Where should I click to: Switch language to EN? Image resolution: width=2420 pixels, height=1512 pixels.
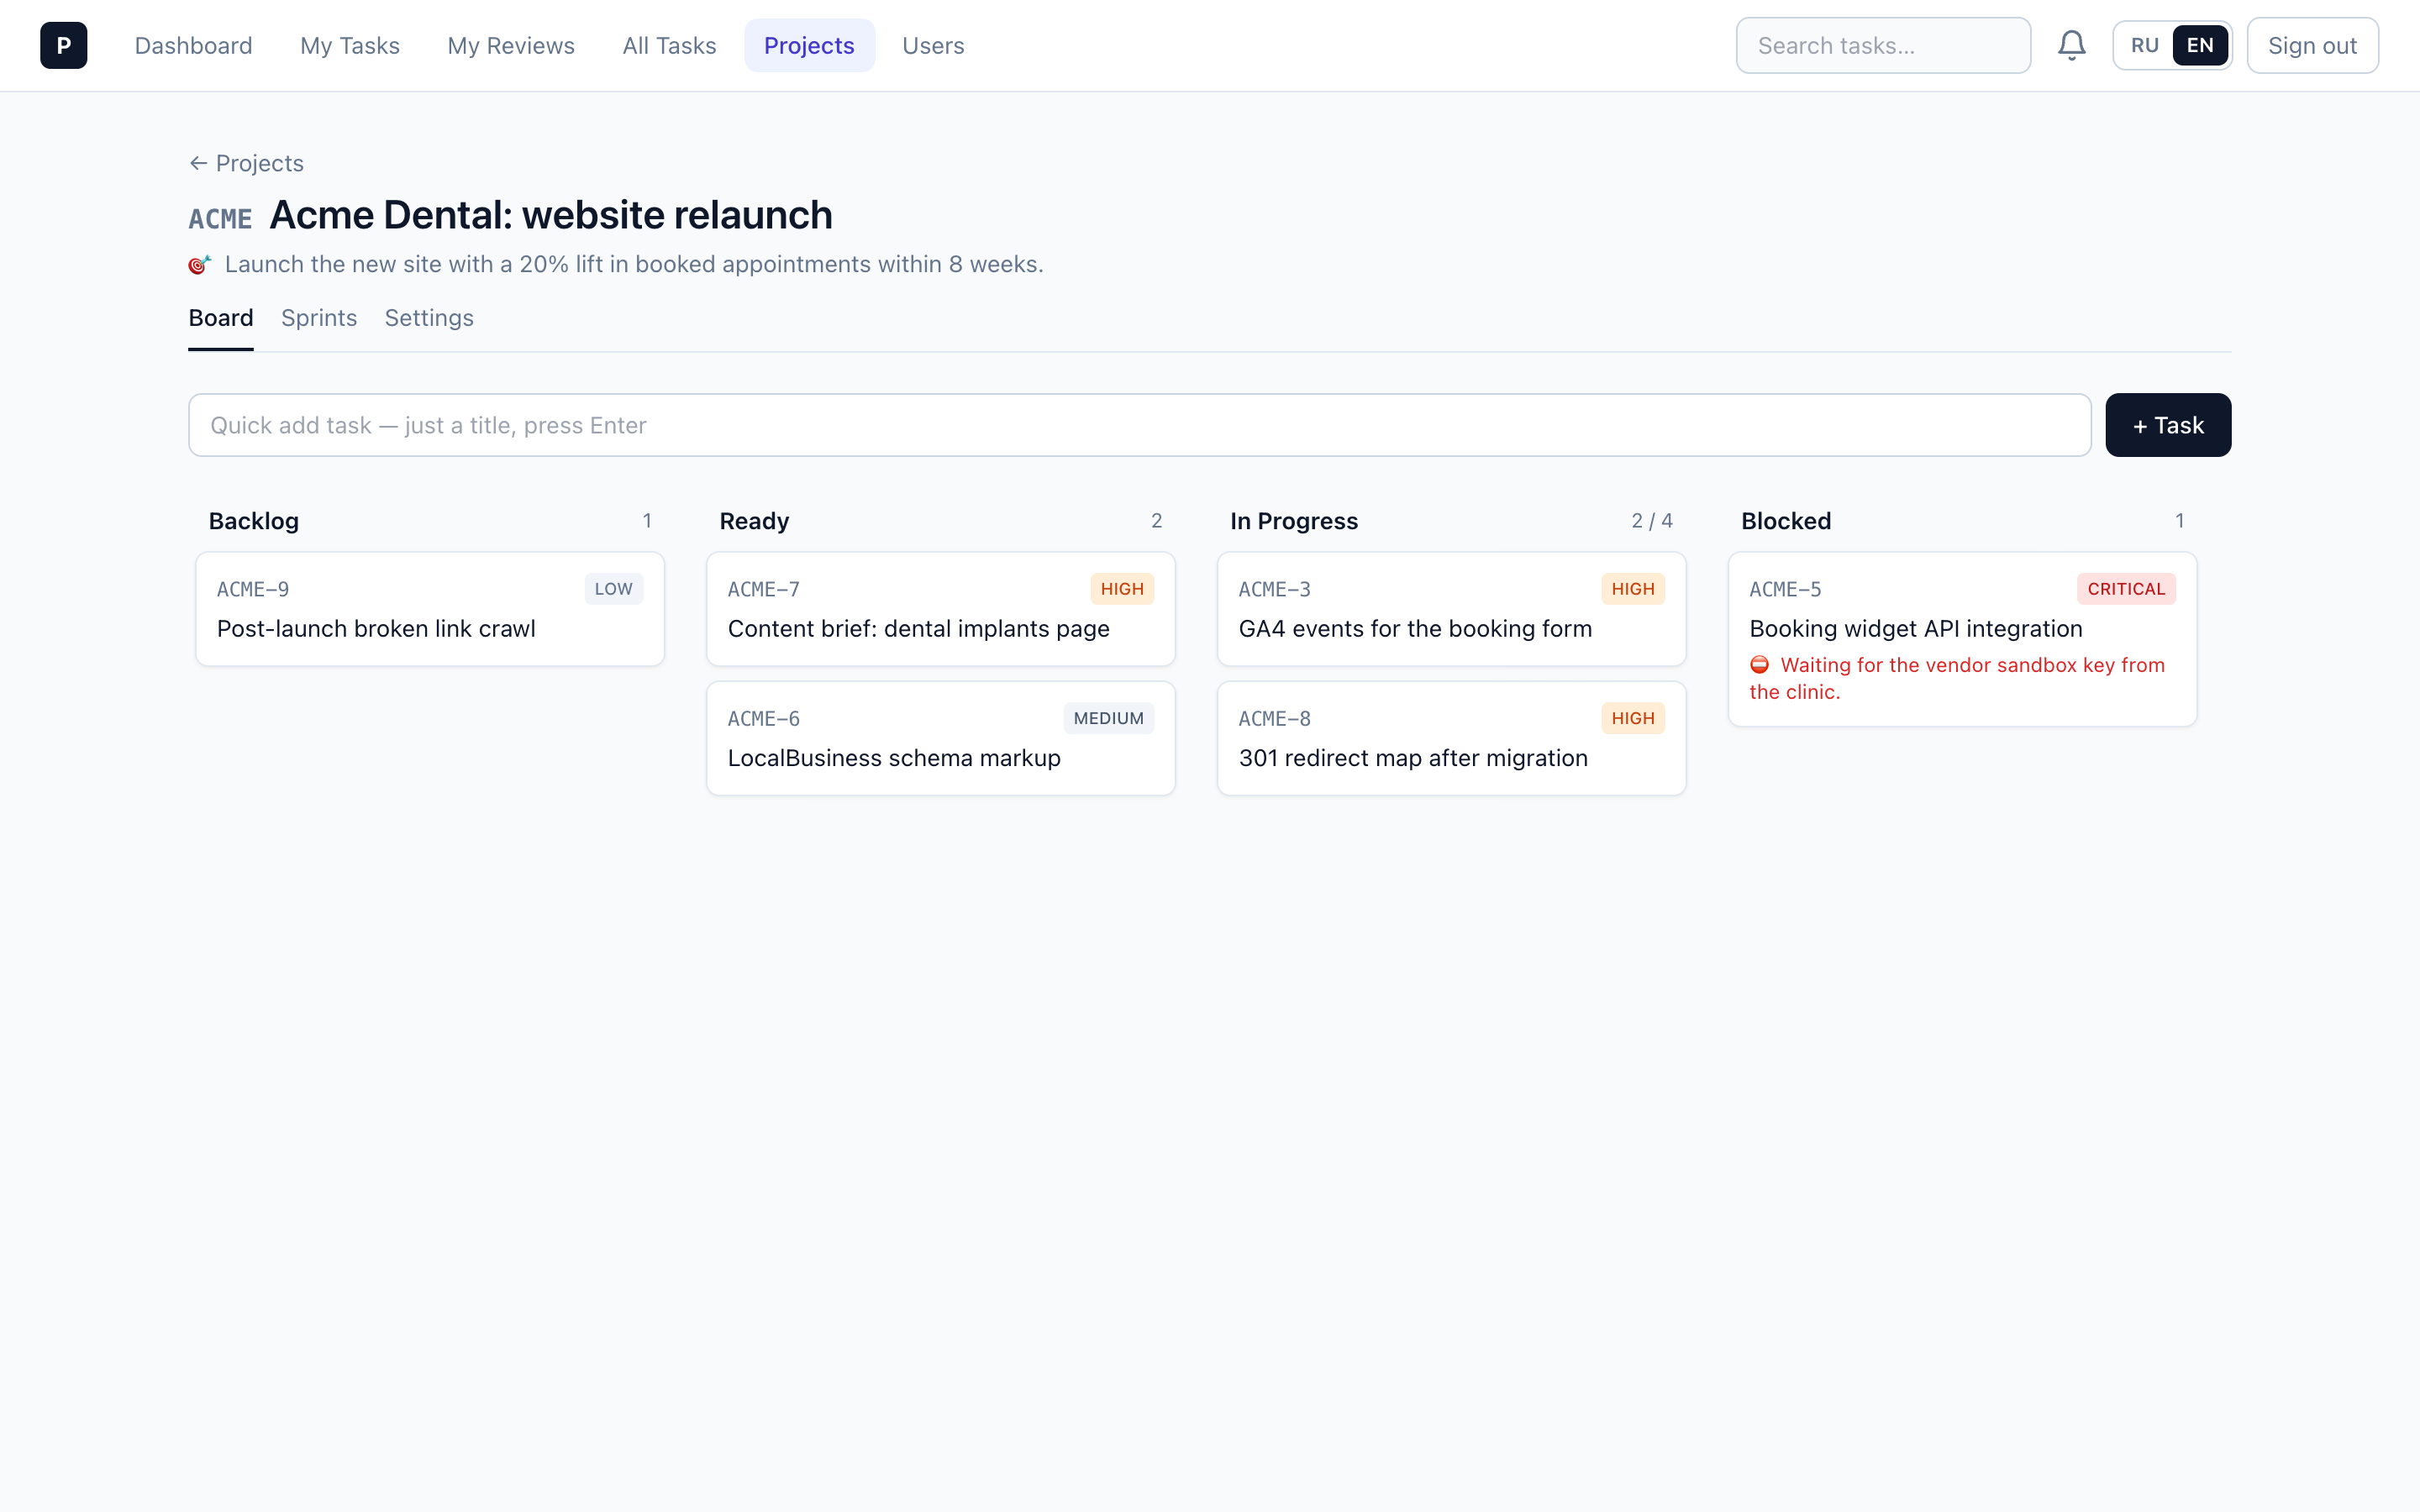pos(2199,45)
